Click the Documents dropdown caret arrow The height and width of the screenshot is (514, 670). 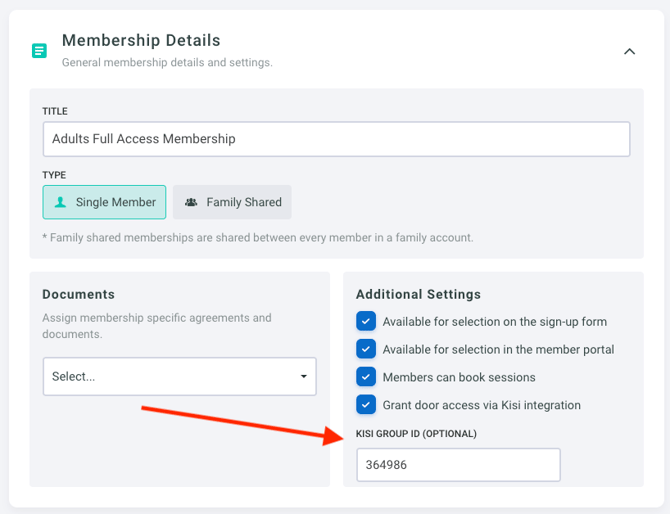pyautogui.click(x=304, y=377)
